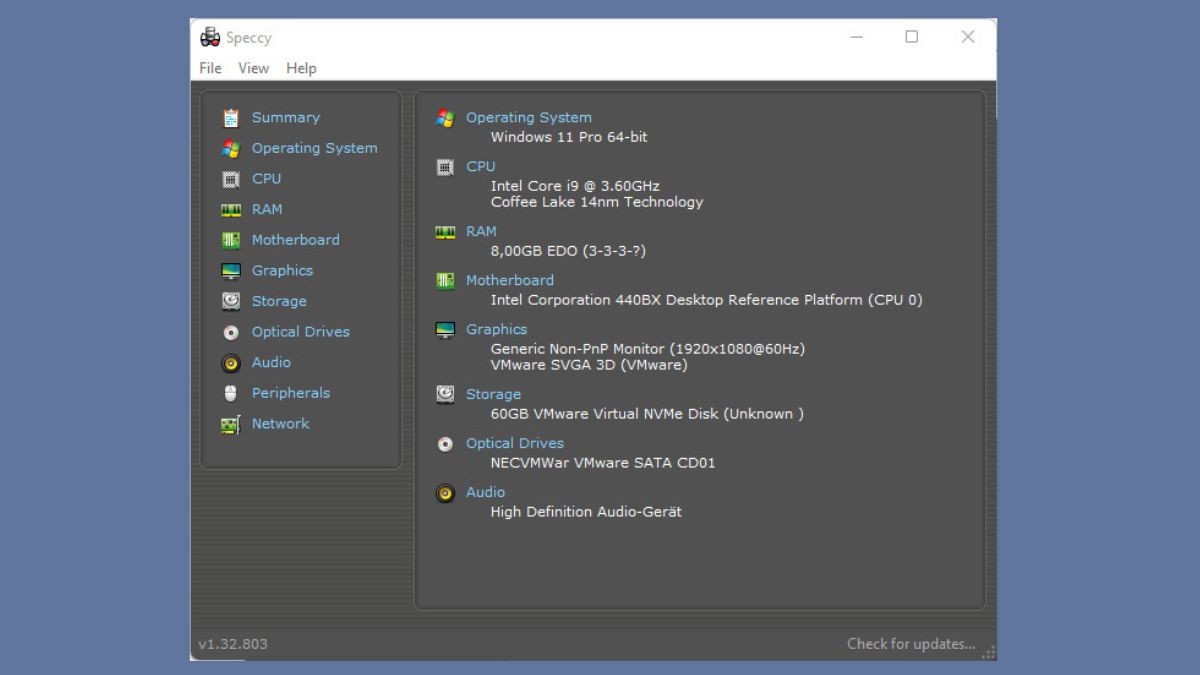Select the CPU sidebar entry

tap(267, 179)
